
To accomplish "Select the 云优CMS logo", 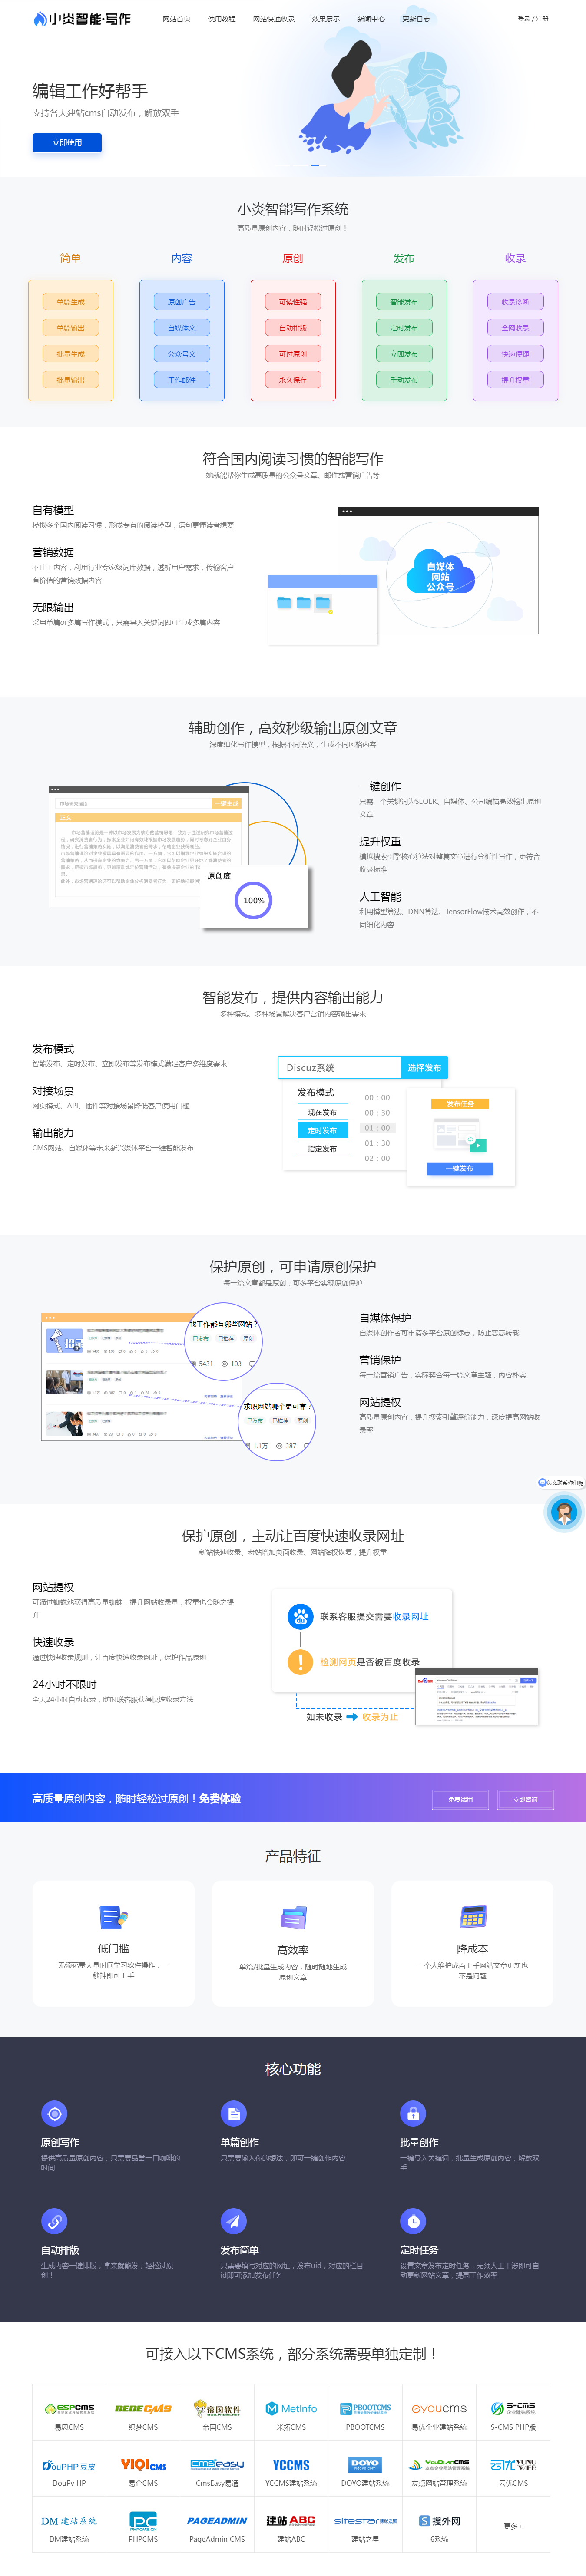I will pyautogui.click(x=513, y=2465).
